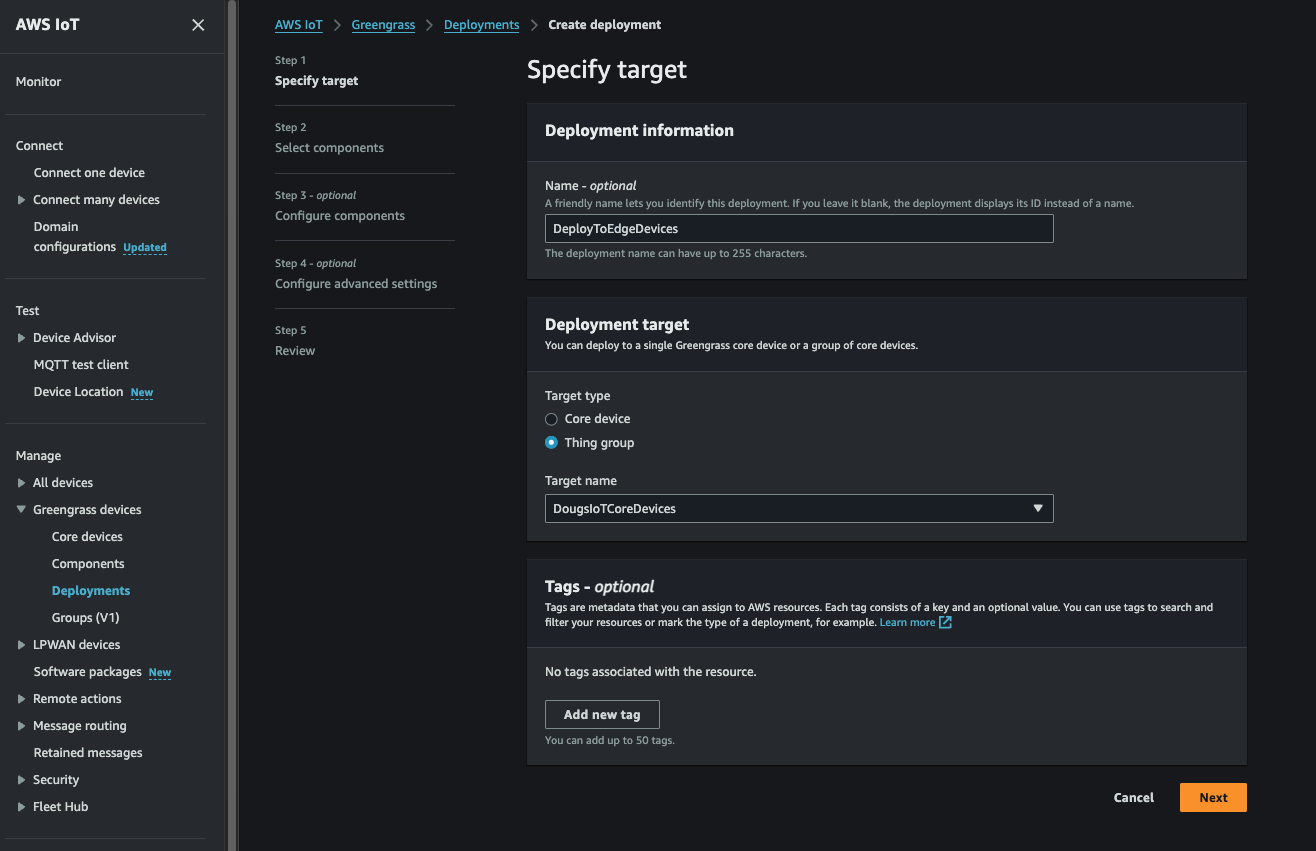This screenshot has height=851, width=1316.
Task: Close the AWS IoT navigation panel
Action: (198, 25)
